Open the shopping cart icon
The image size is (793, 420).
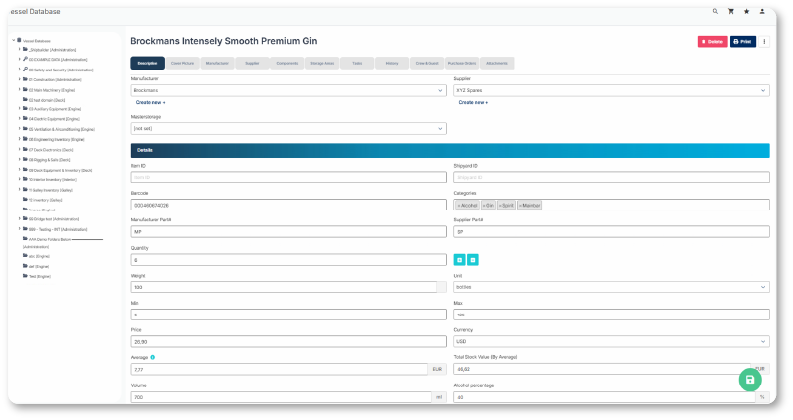pyautogui.click(x=731, y=11)
